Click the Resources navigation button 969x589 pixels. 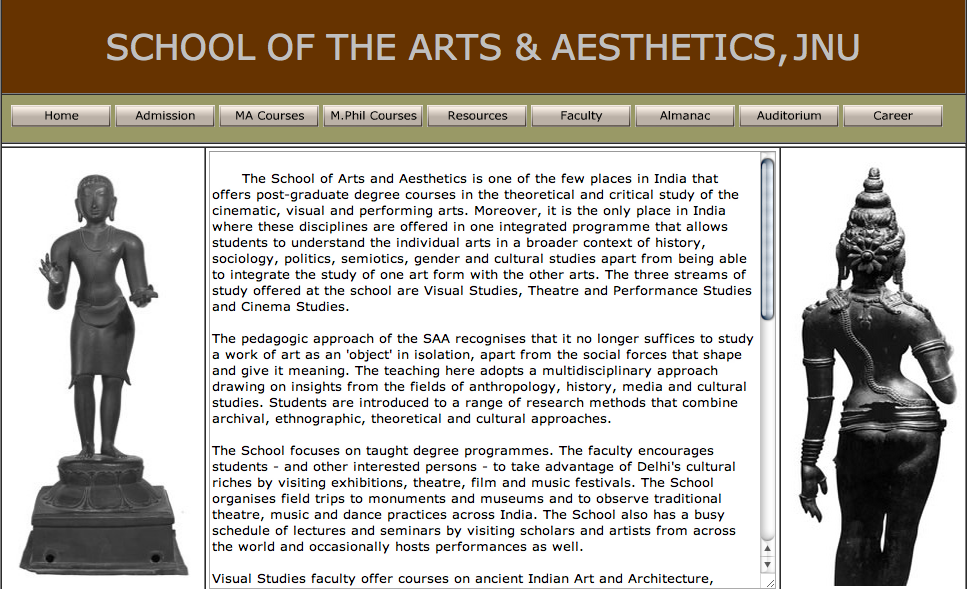click(x=477, y=115)
